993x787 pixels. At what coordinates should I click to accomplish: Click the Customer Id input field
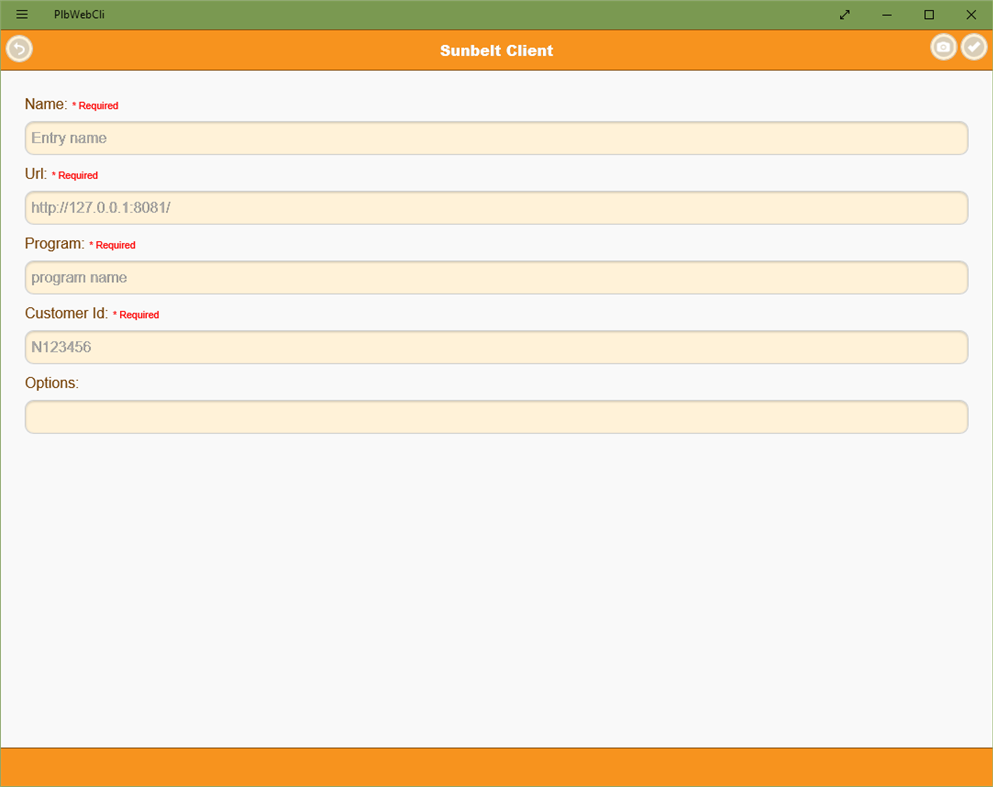click(496, 347)
